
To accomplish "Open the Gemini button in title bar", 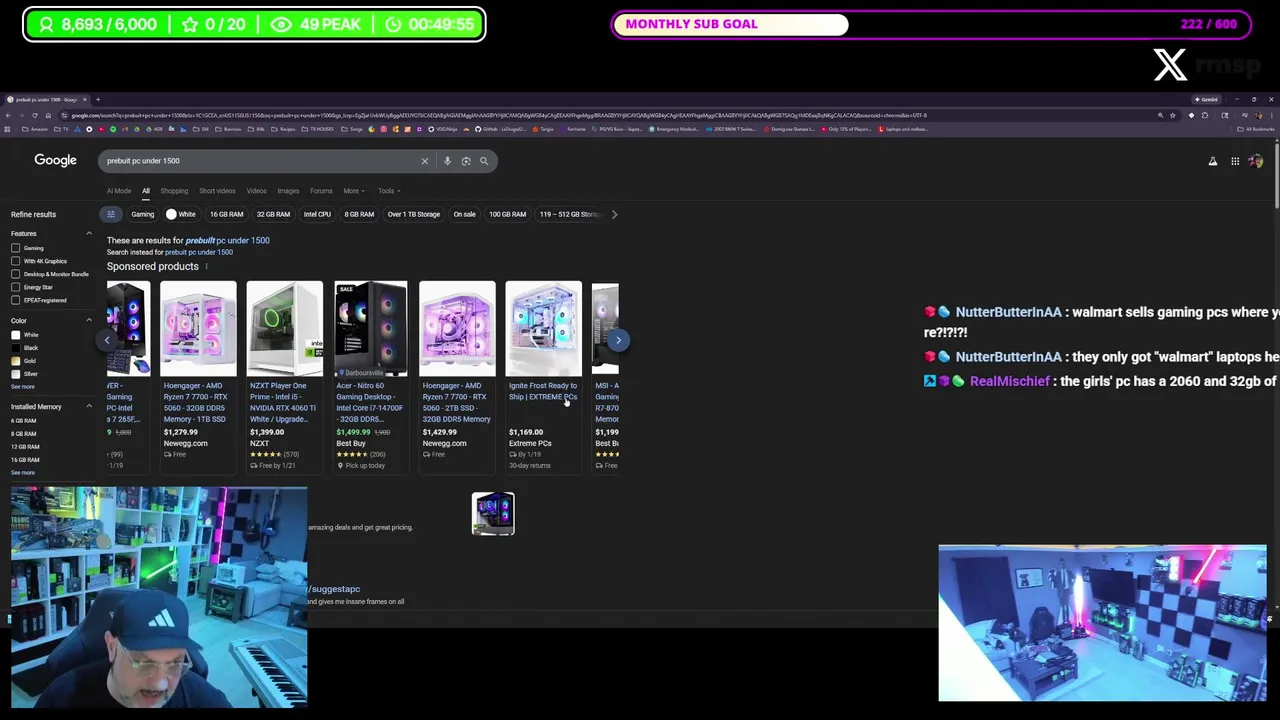I will (1207, 99).
